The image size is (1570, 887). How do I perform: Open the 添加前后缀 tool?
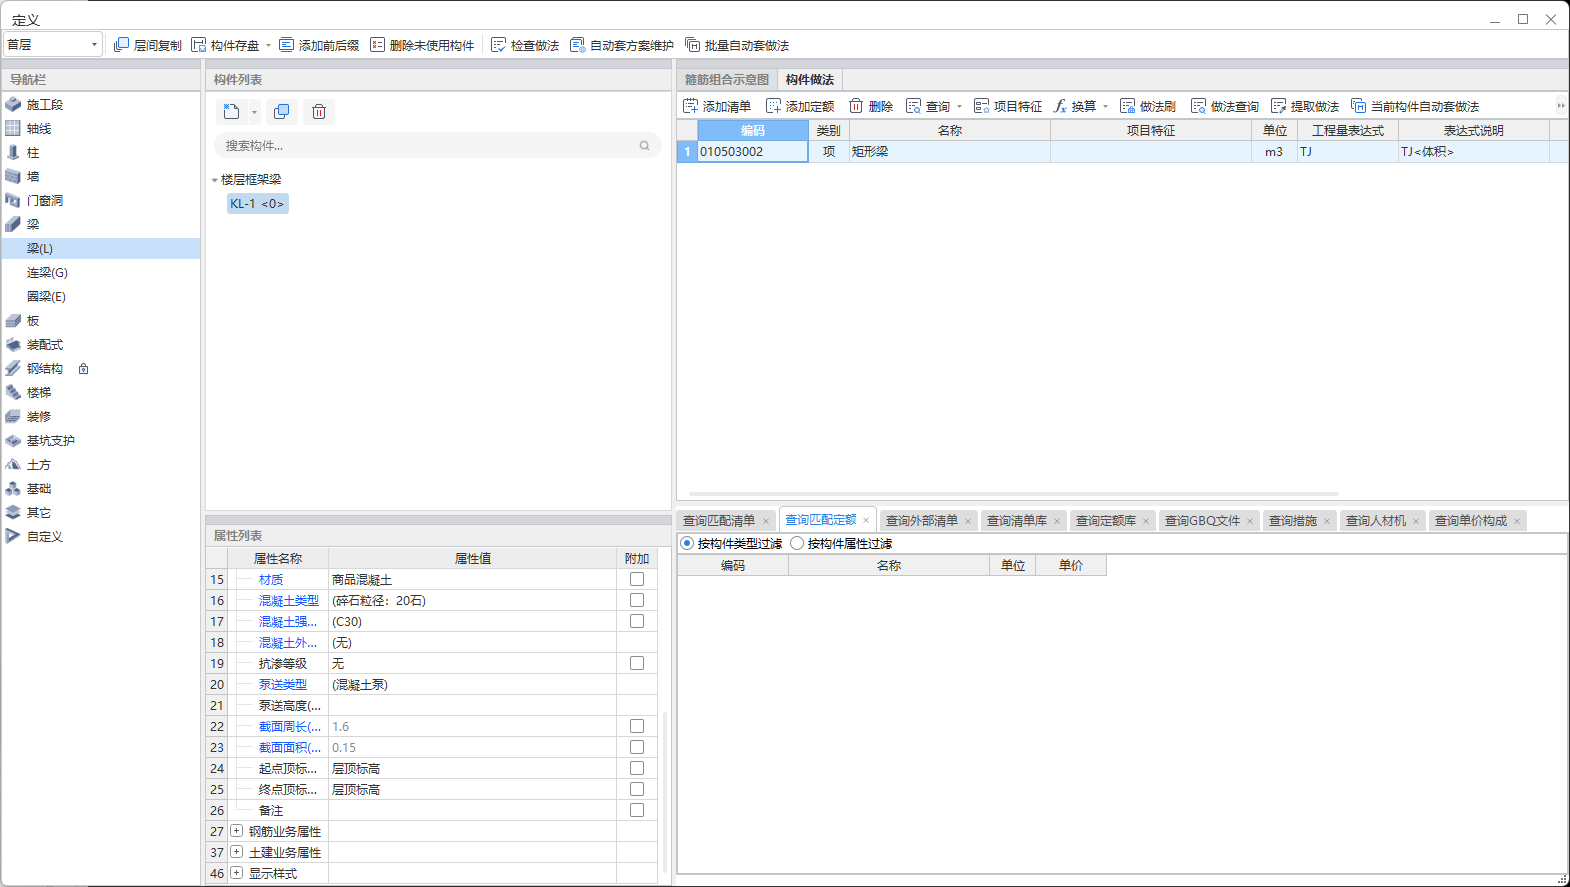(x=319, y=45)
